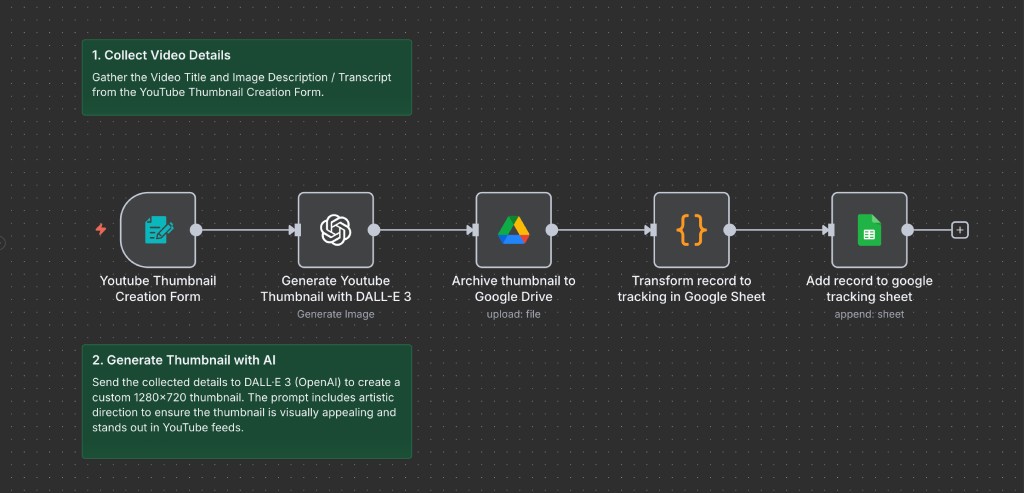Open the Youtube Thumbnail Creation Form node
Image resolution: width=1024 pixels, height=493 pixels.
tap(158, 230)
